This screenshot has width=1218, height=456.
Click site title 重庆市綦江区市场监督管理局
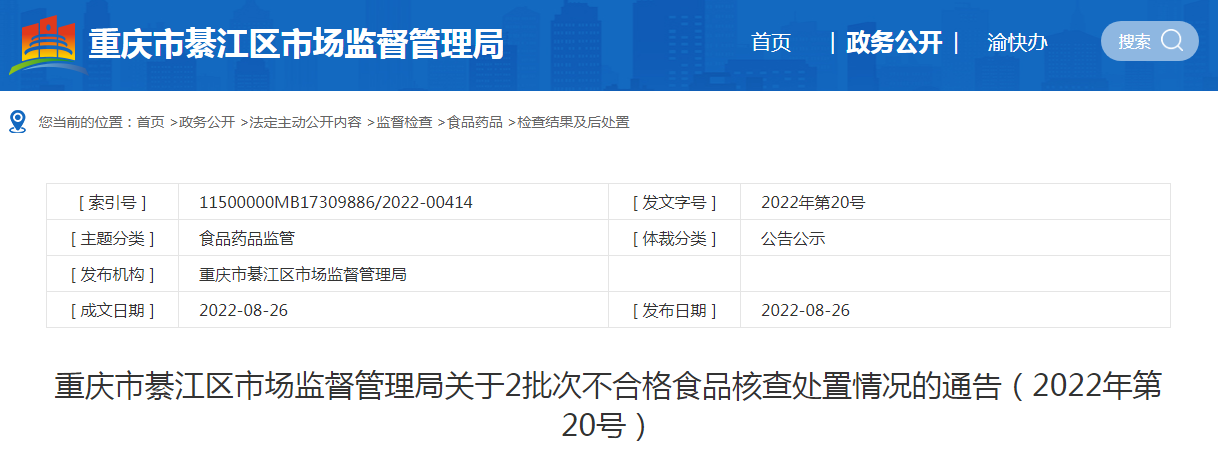click(297, 45)
